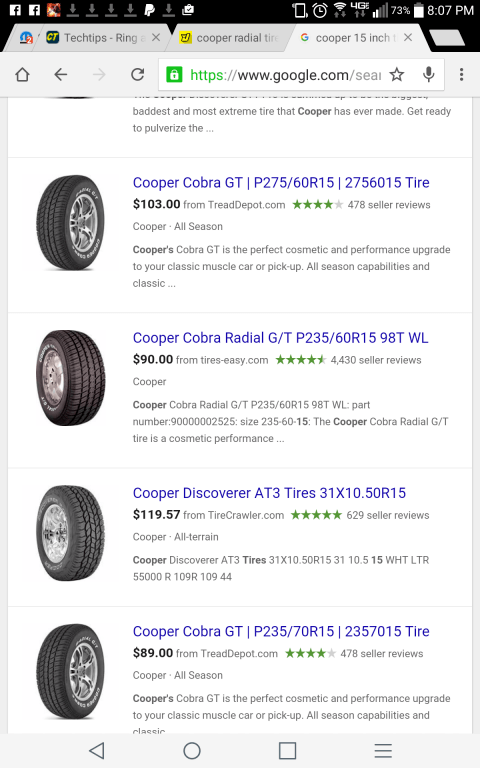Tap the Android back navigation button

97,750
